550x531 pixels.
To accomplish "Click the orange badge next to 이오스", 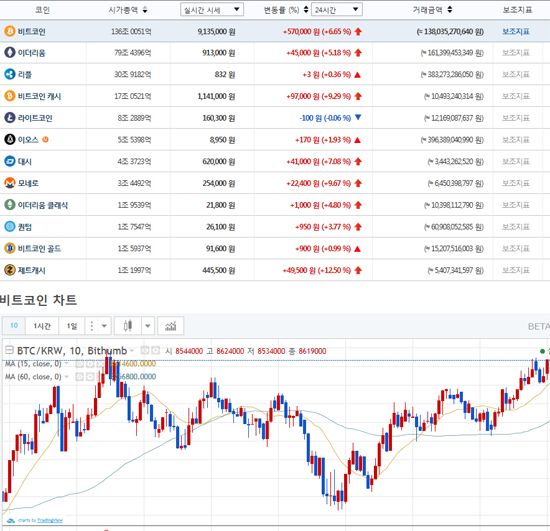I will pos(45,140).
